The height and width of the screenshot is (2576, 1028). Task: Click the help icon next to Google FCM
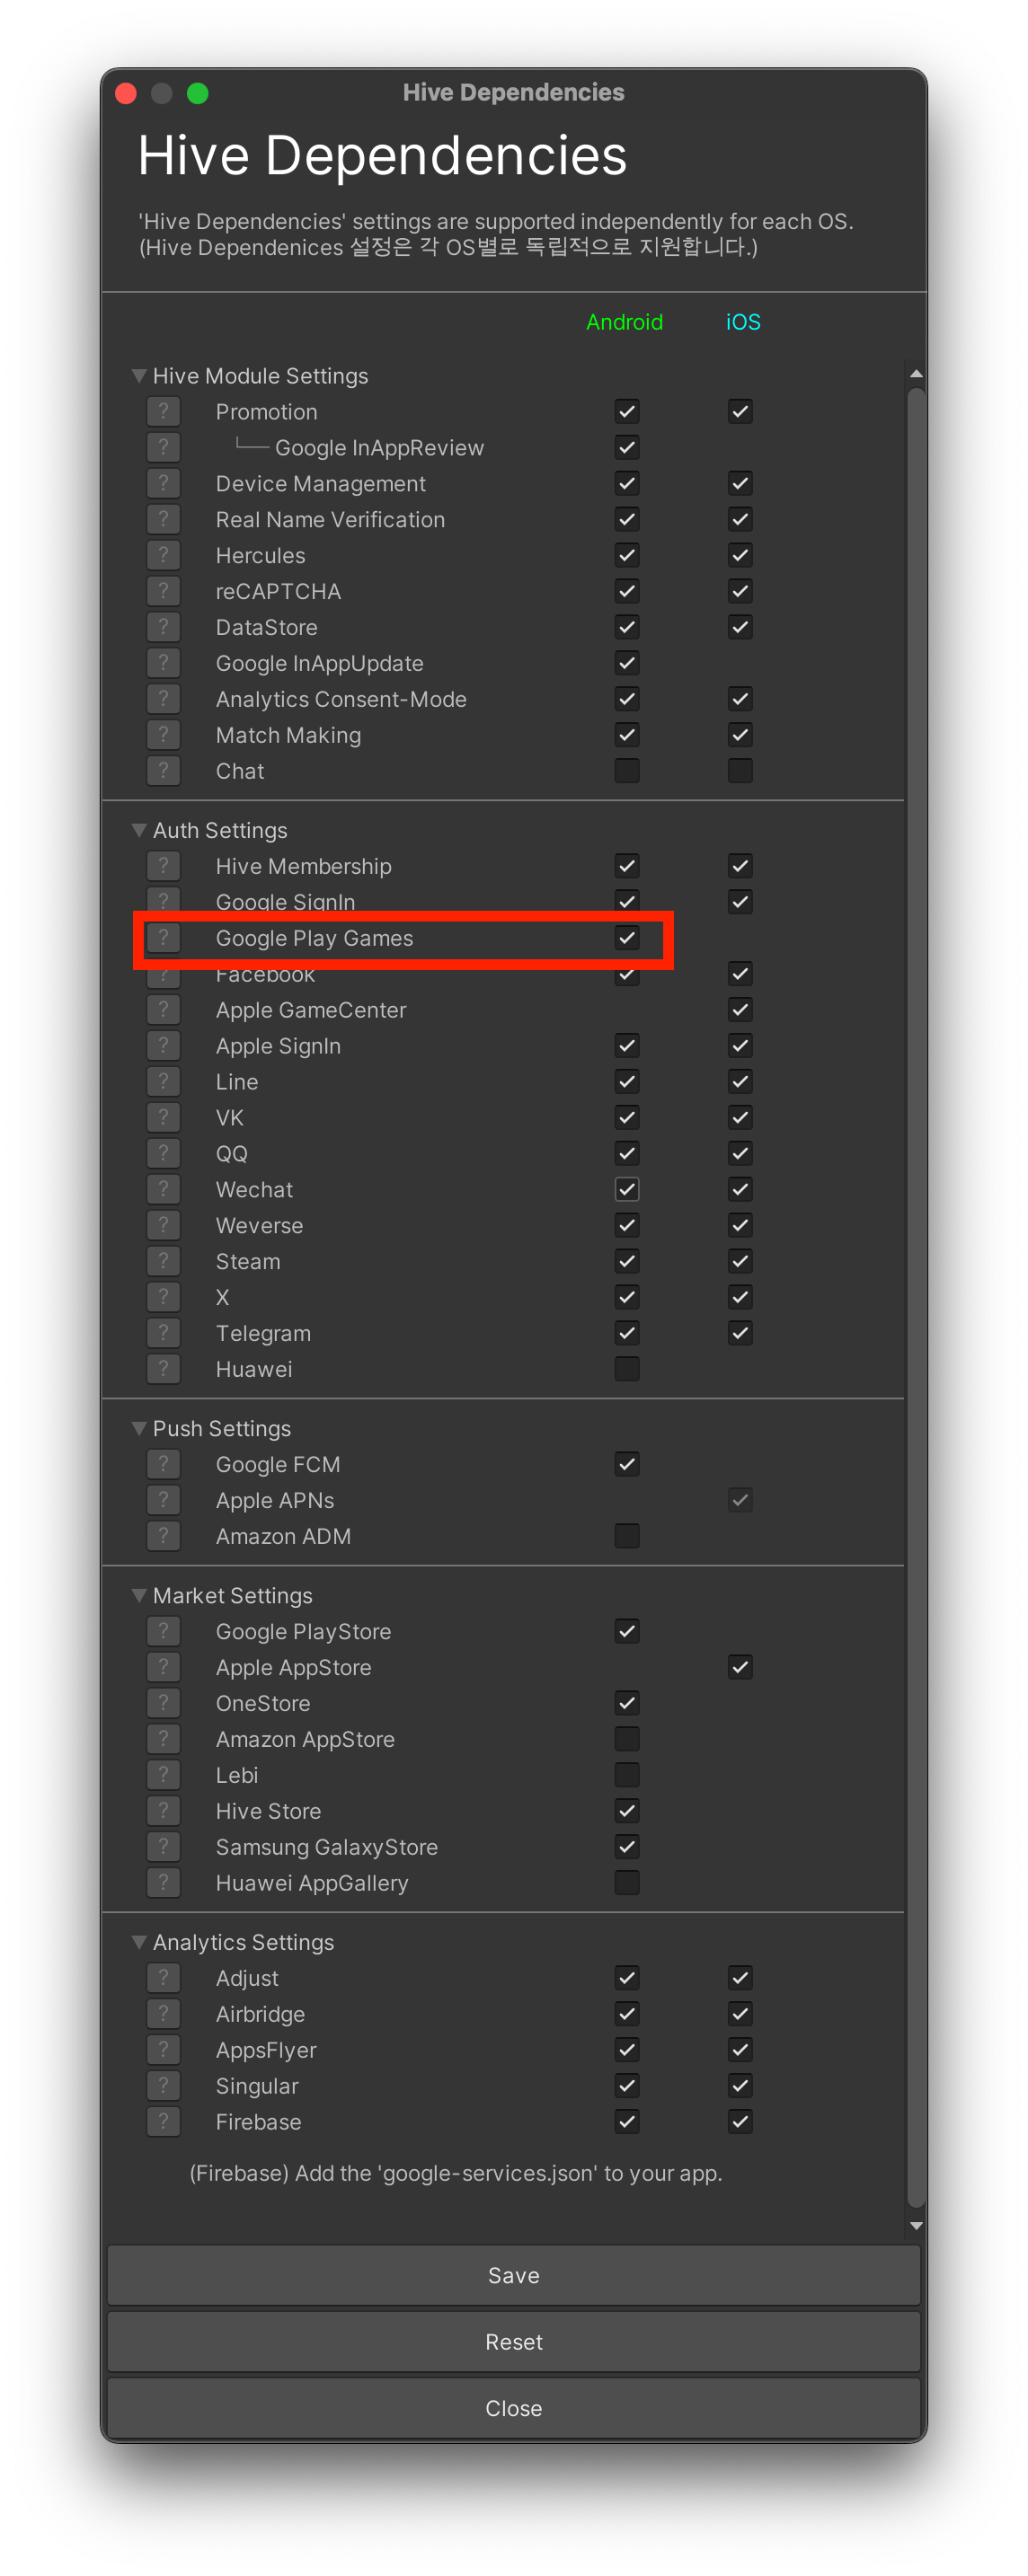pos(163,1464)
